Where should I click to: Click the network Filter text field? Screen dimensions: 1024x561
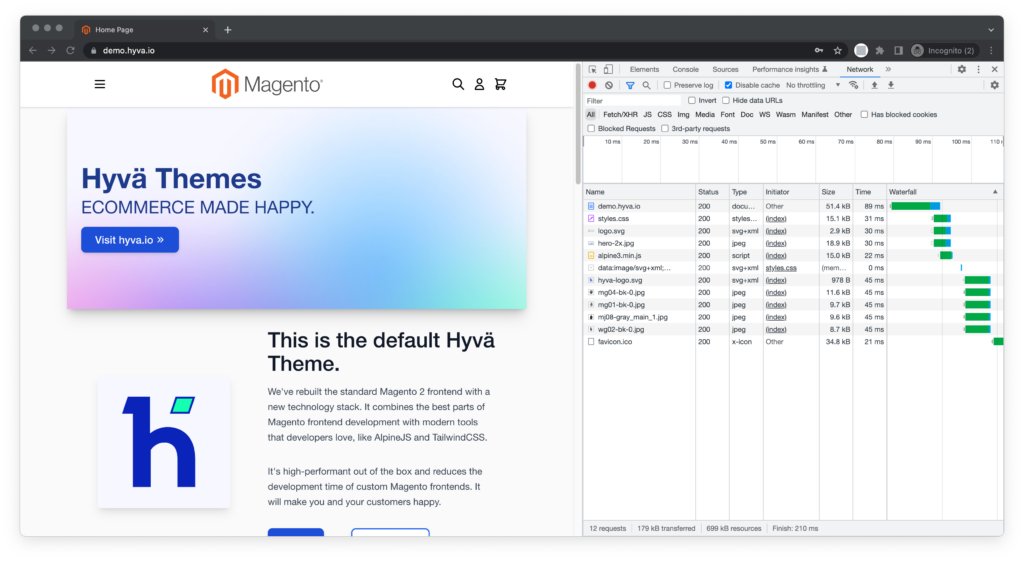[x=632, y=101]
